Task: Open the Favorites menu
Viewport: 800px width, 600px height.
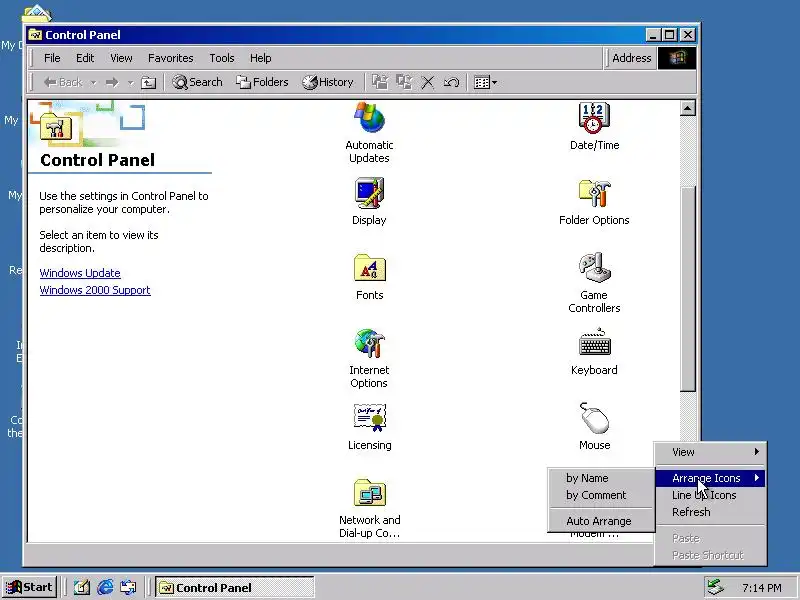Action: click(170, 58)
